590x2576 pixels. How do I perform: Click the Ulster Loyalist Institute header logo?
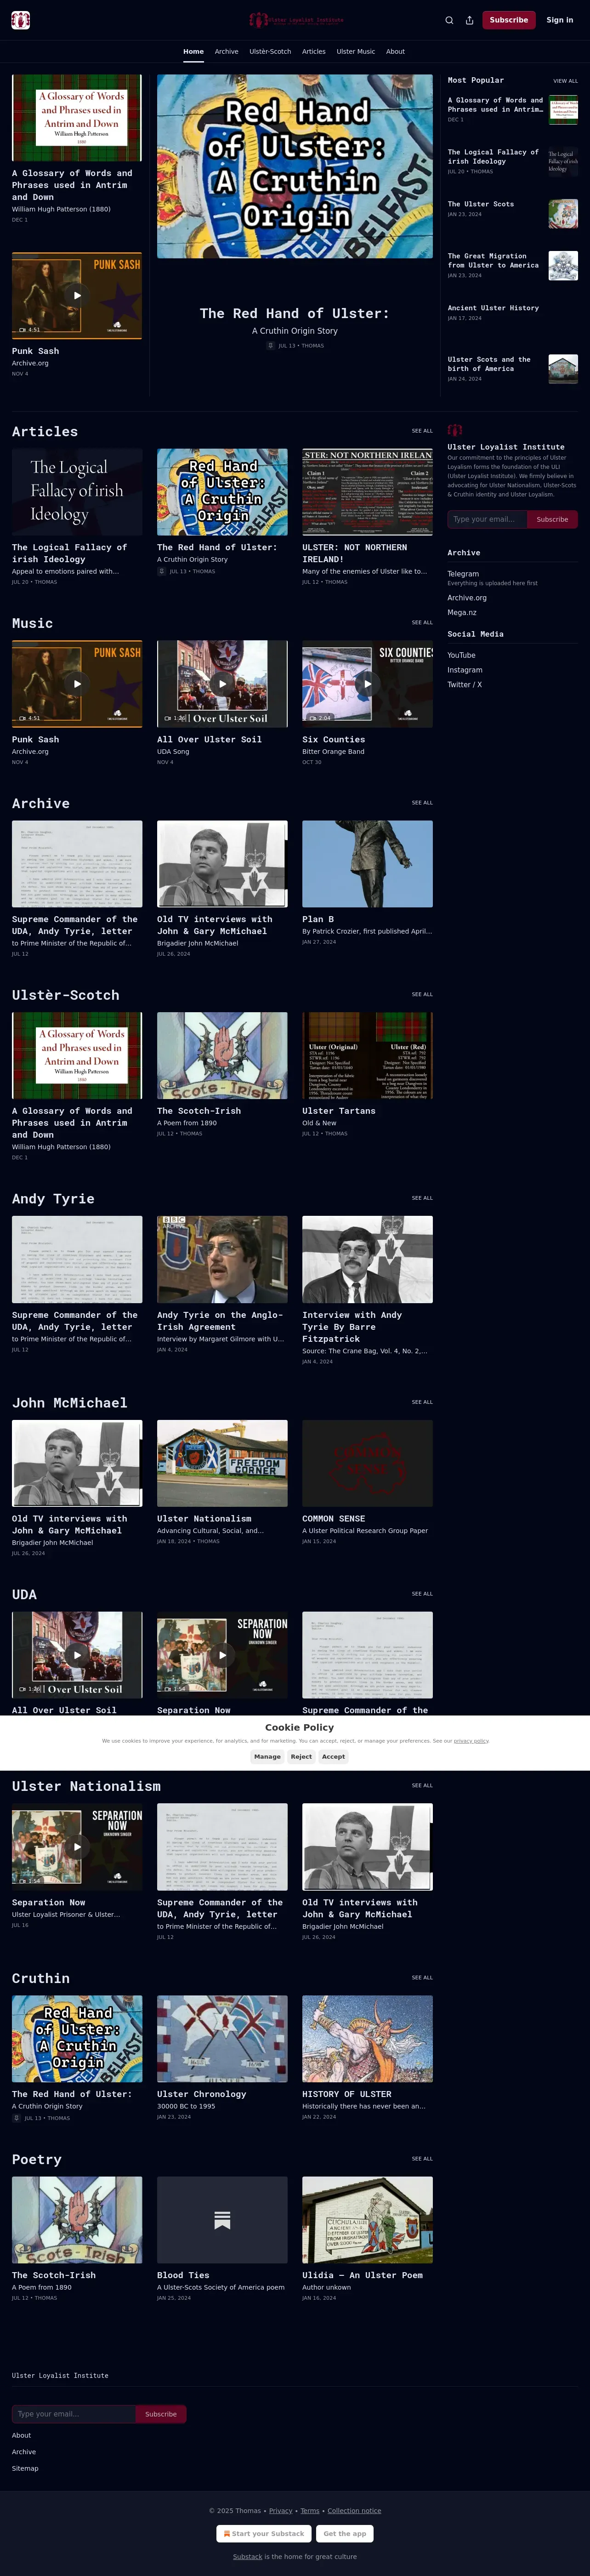tap(296, 20)
